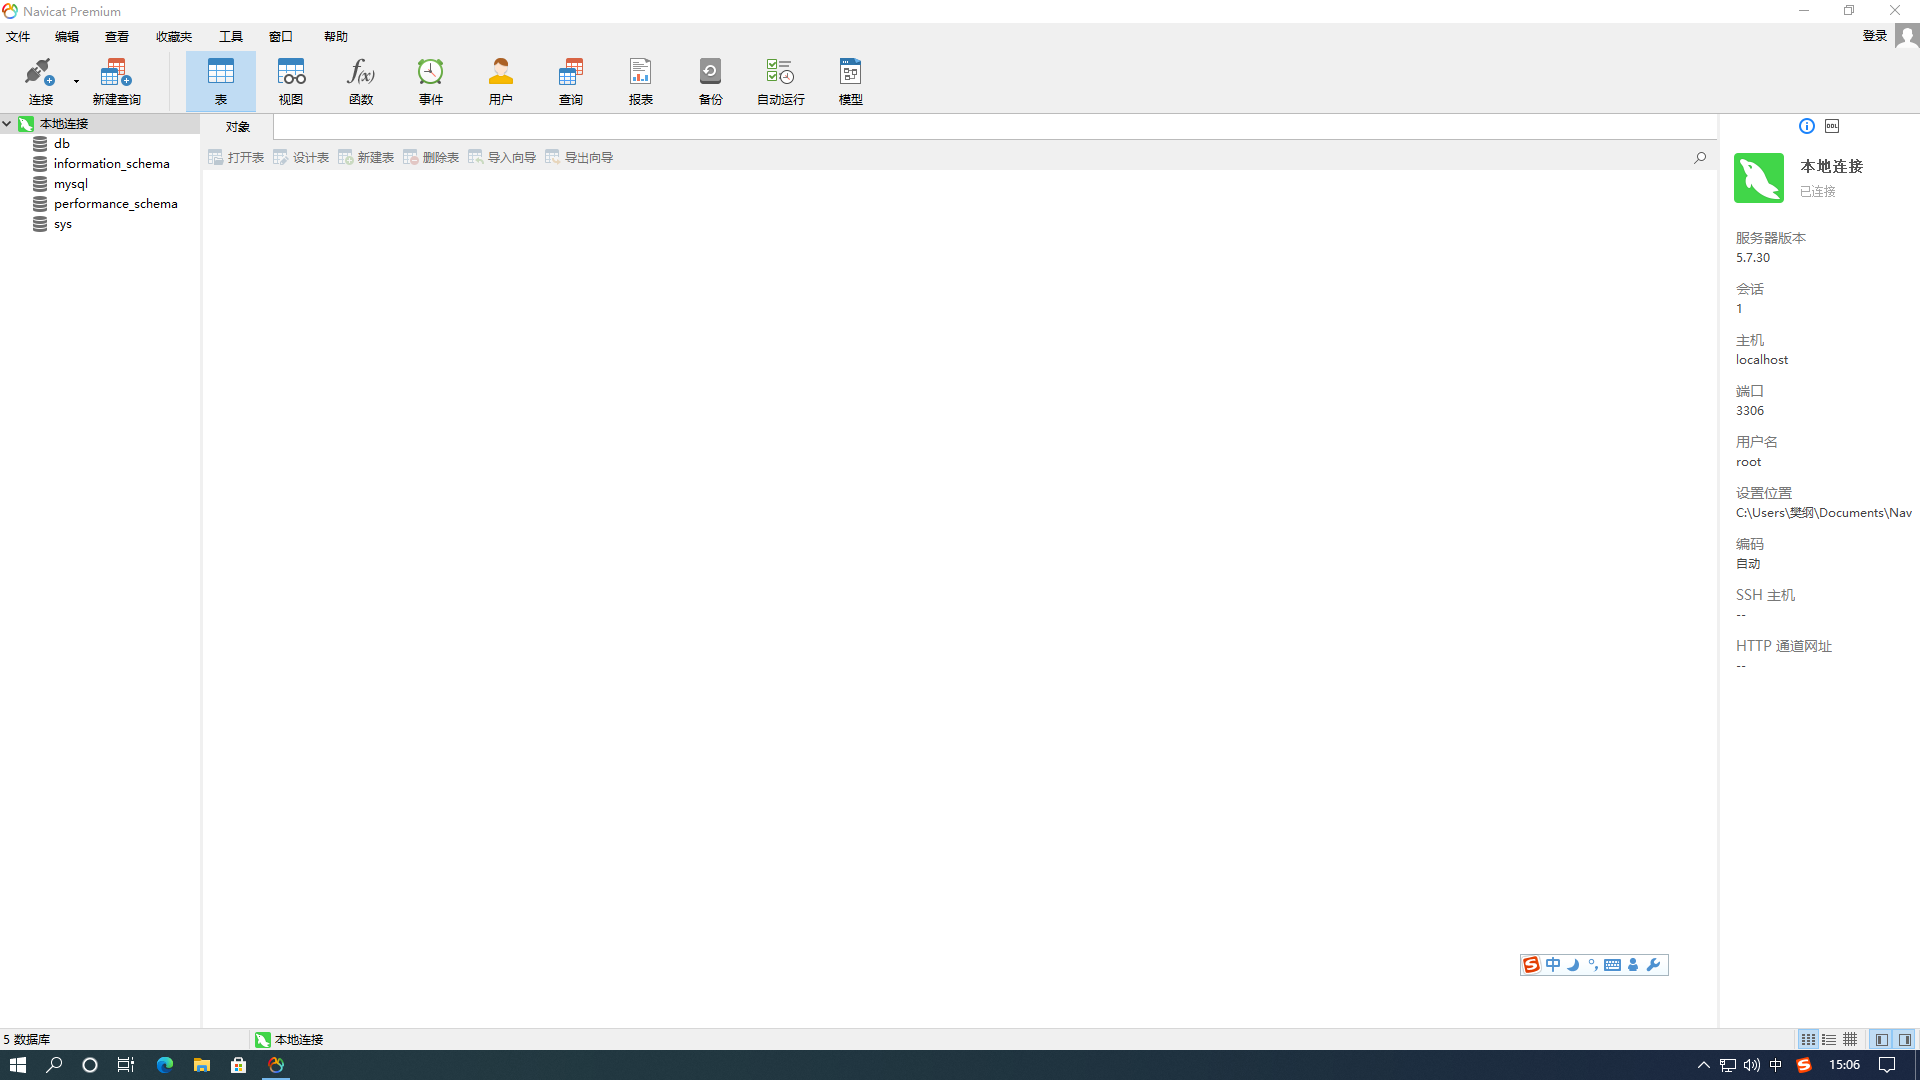Toggle the left navigation pane visibility
Screen dimensions: 1920x1080
(x=1882, y=1039)
